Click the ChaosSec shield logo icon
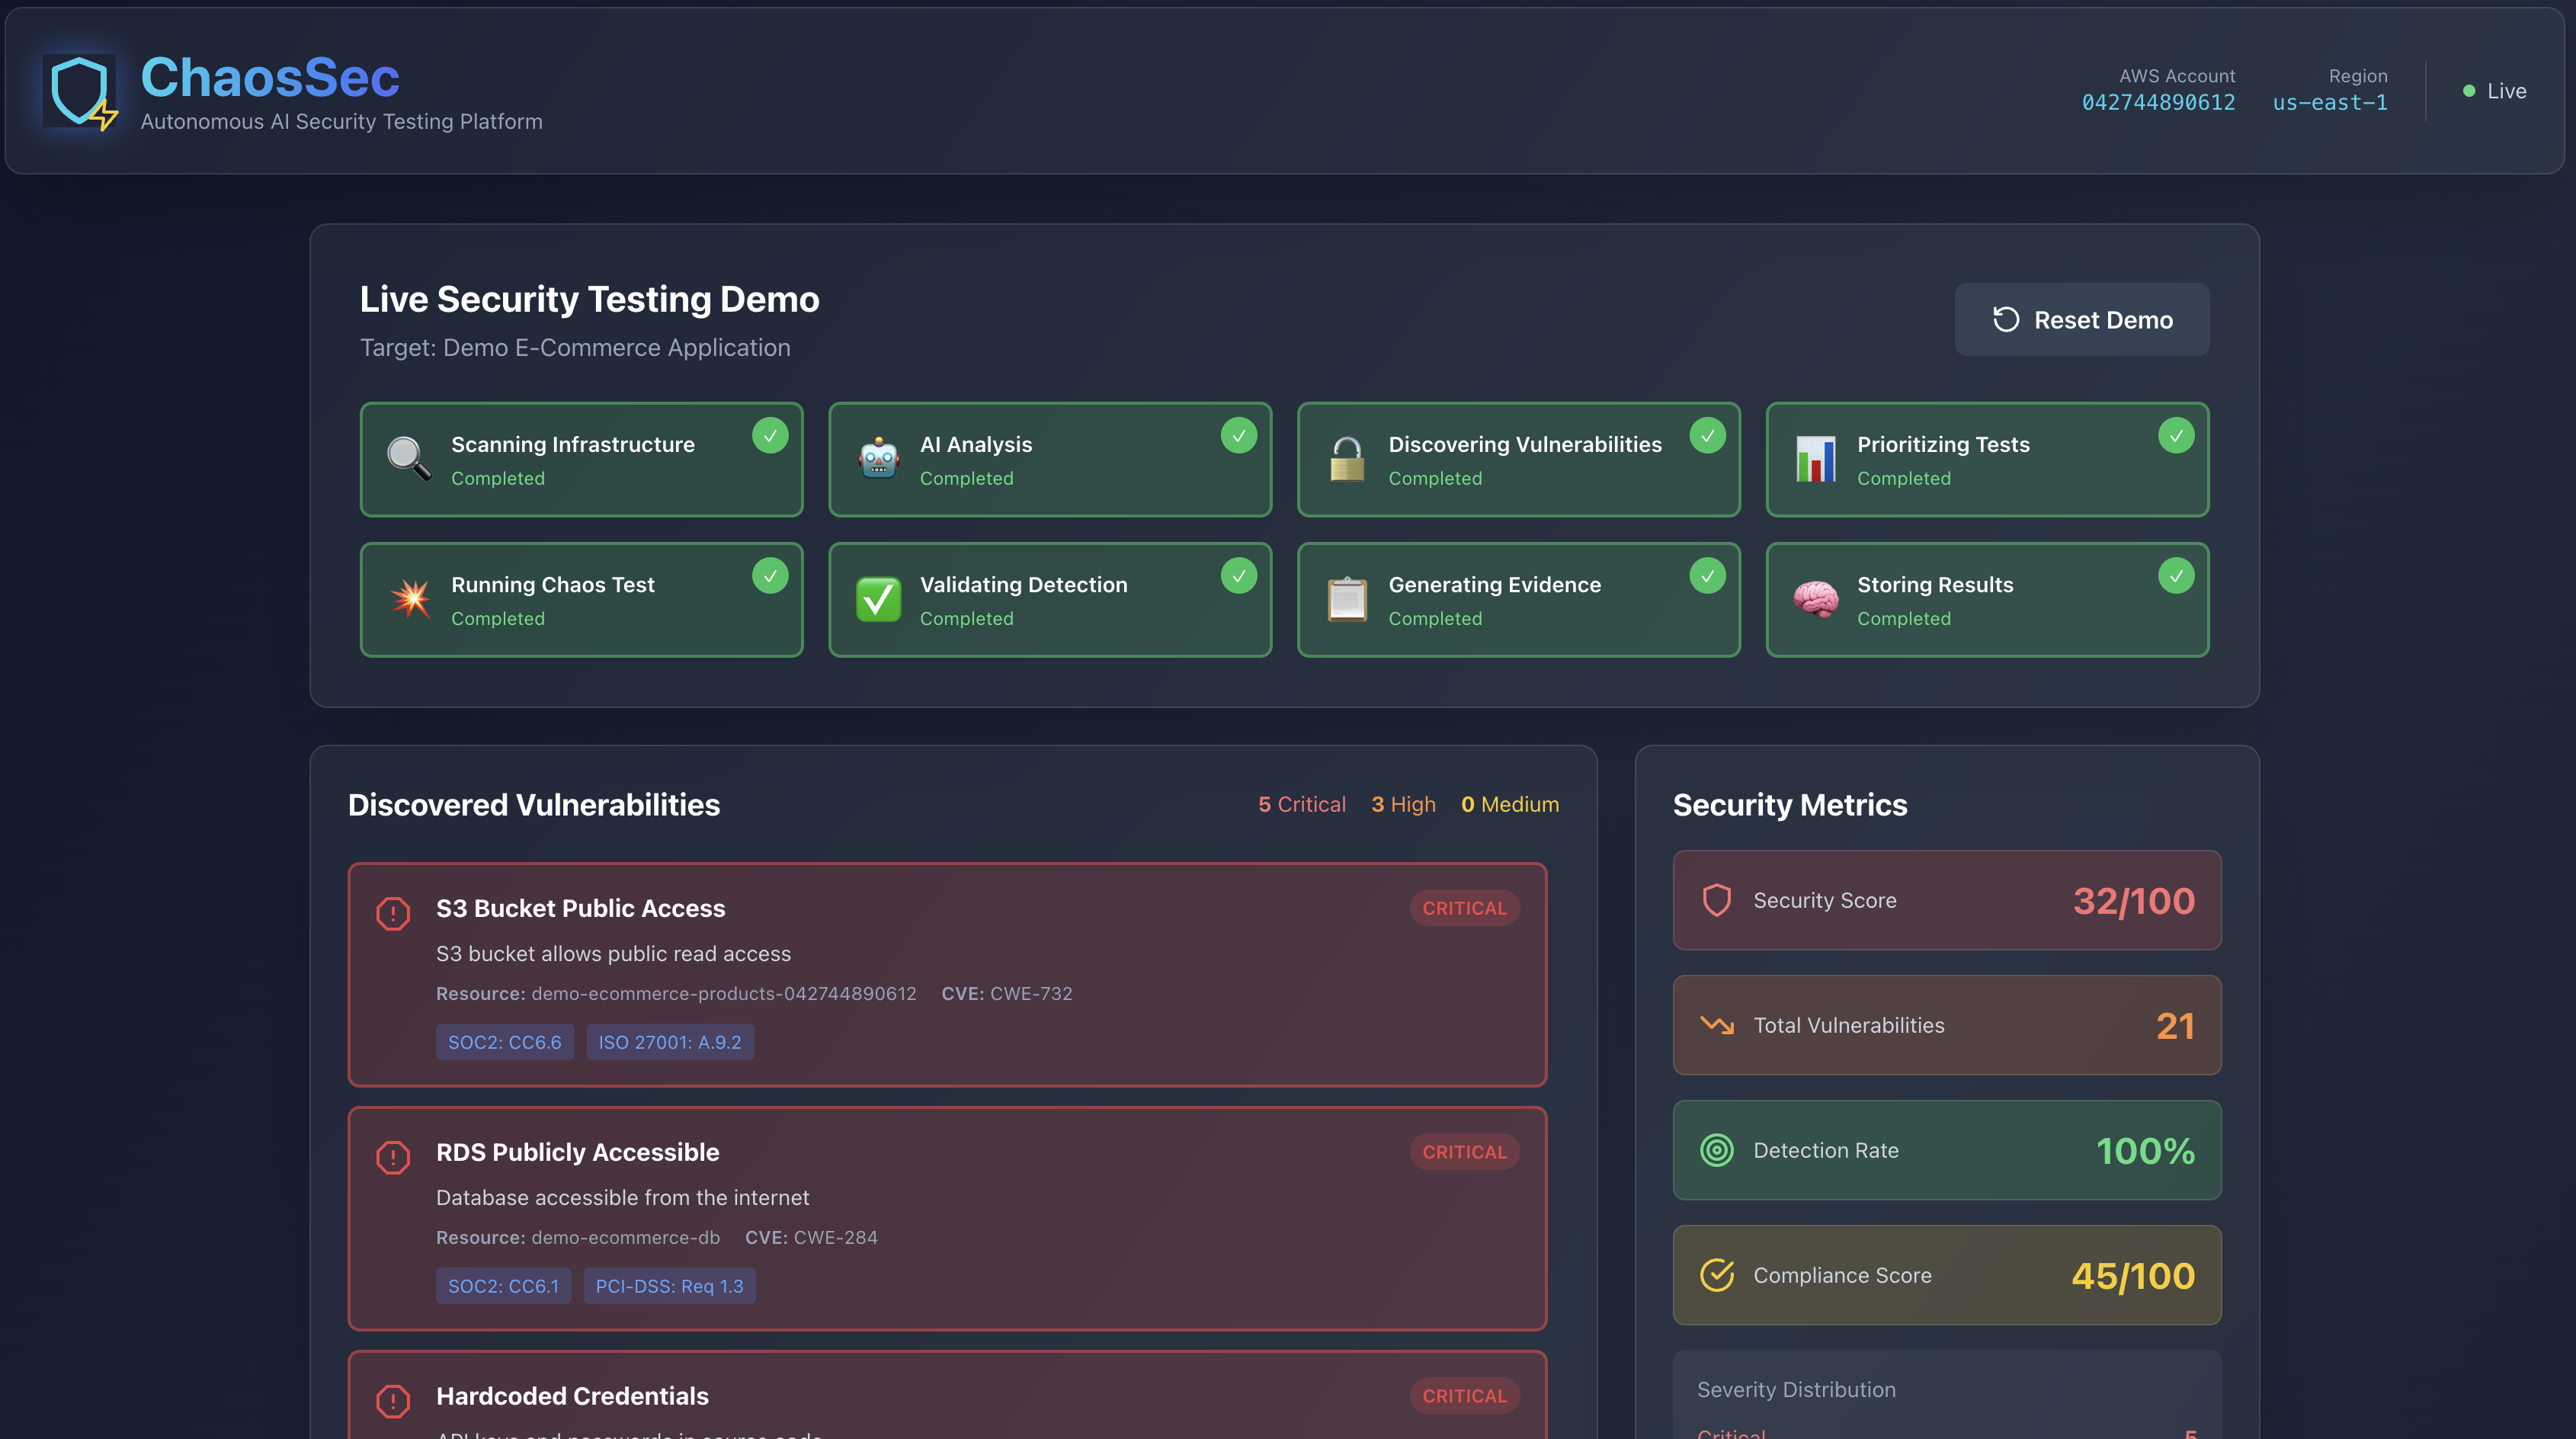The image size is (2576, 1439). (80, 91)
